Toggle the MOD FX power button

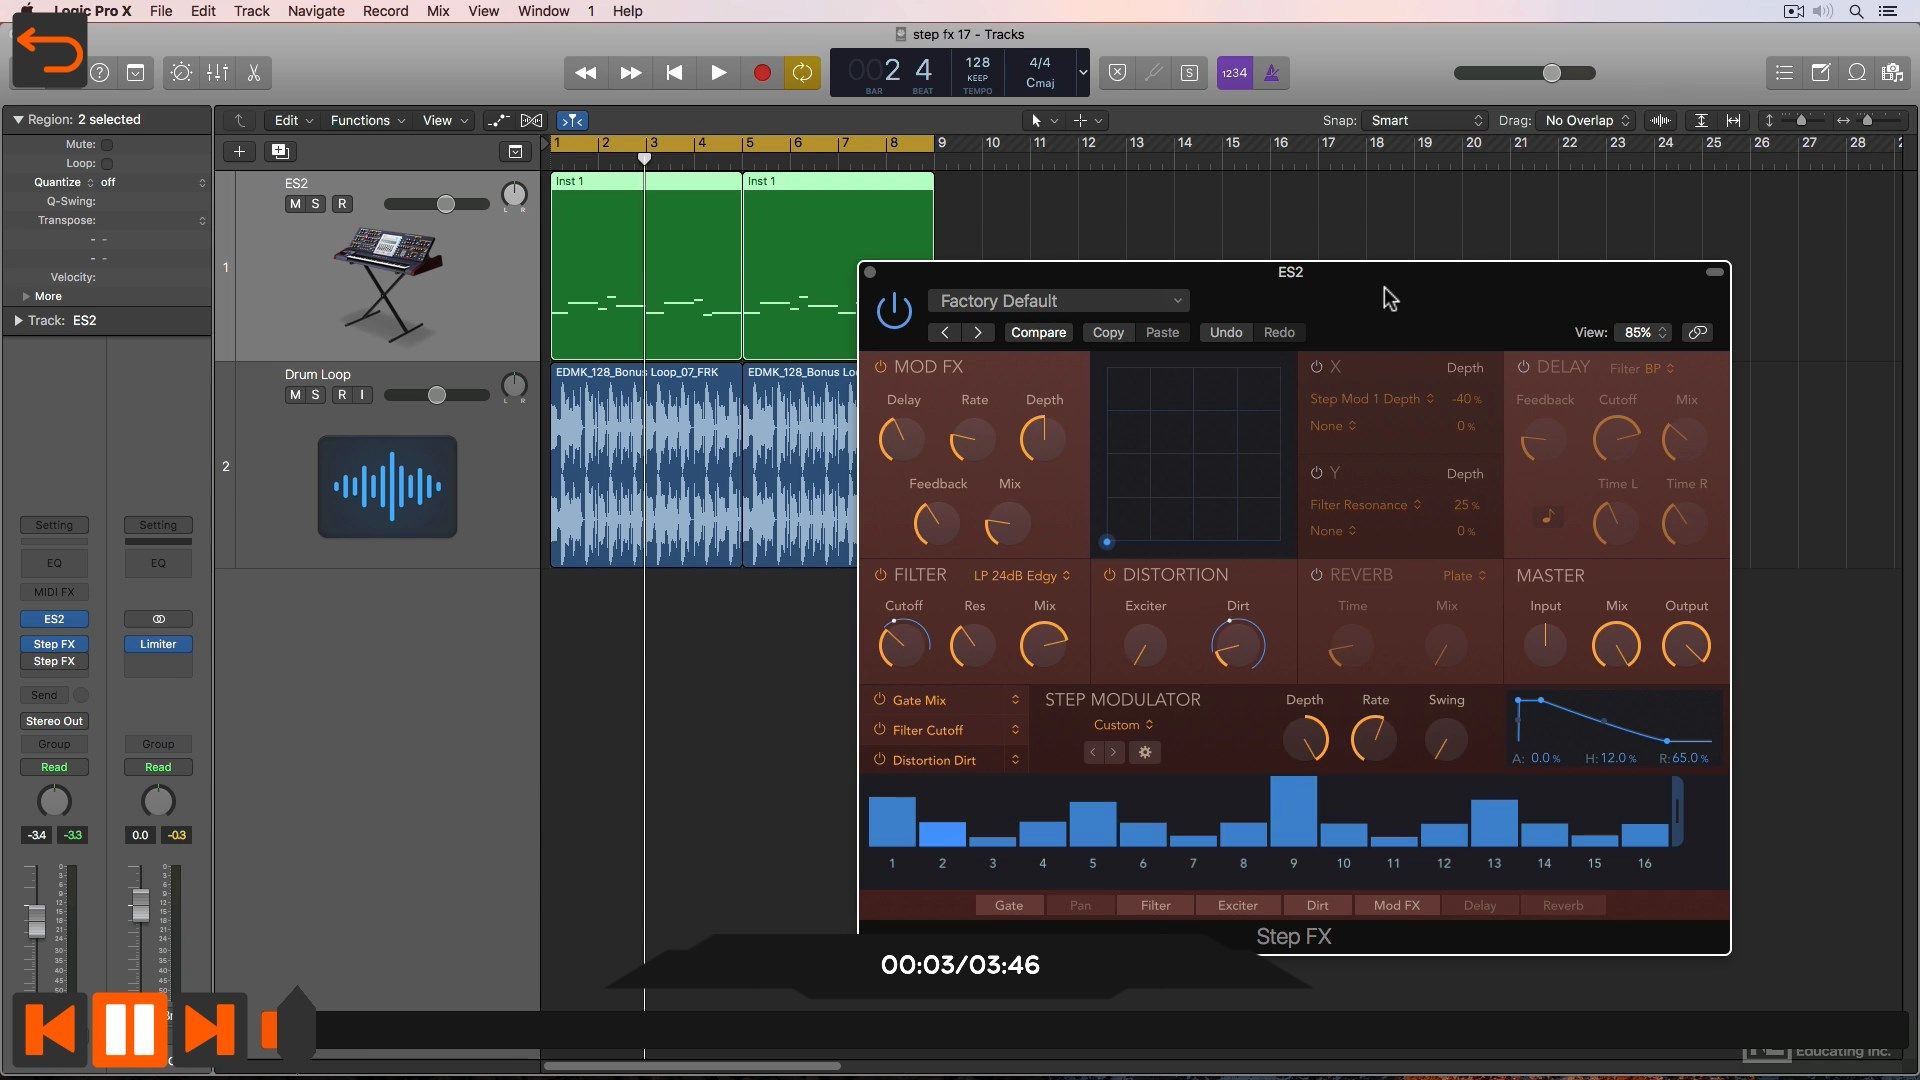(880, 367)
